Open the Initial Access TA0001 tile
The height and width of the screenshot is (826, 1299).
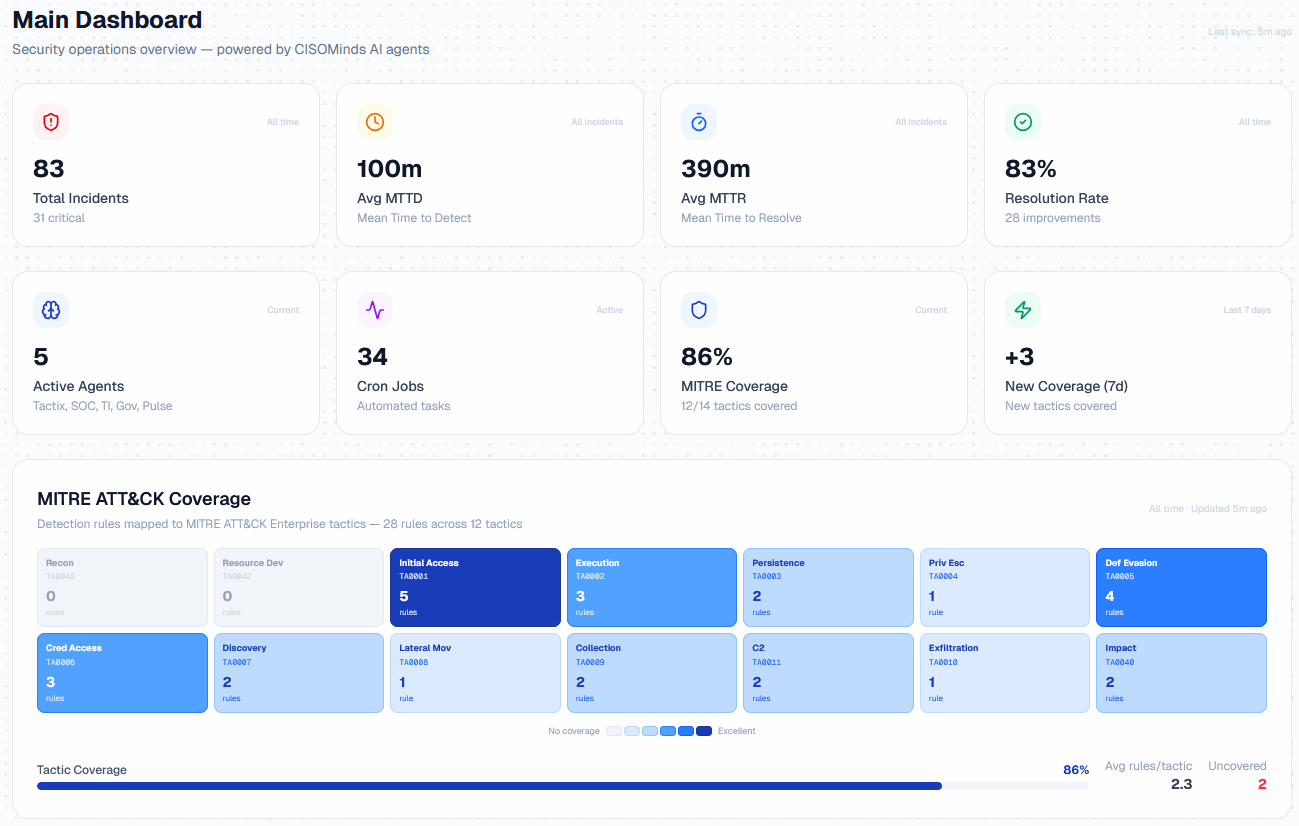coord(475,587)
